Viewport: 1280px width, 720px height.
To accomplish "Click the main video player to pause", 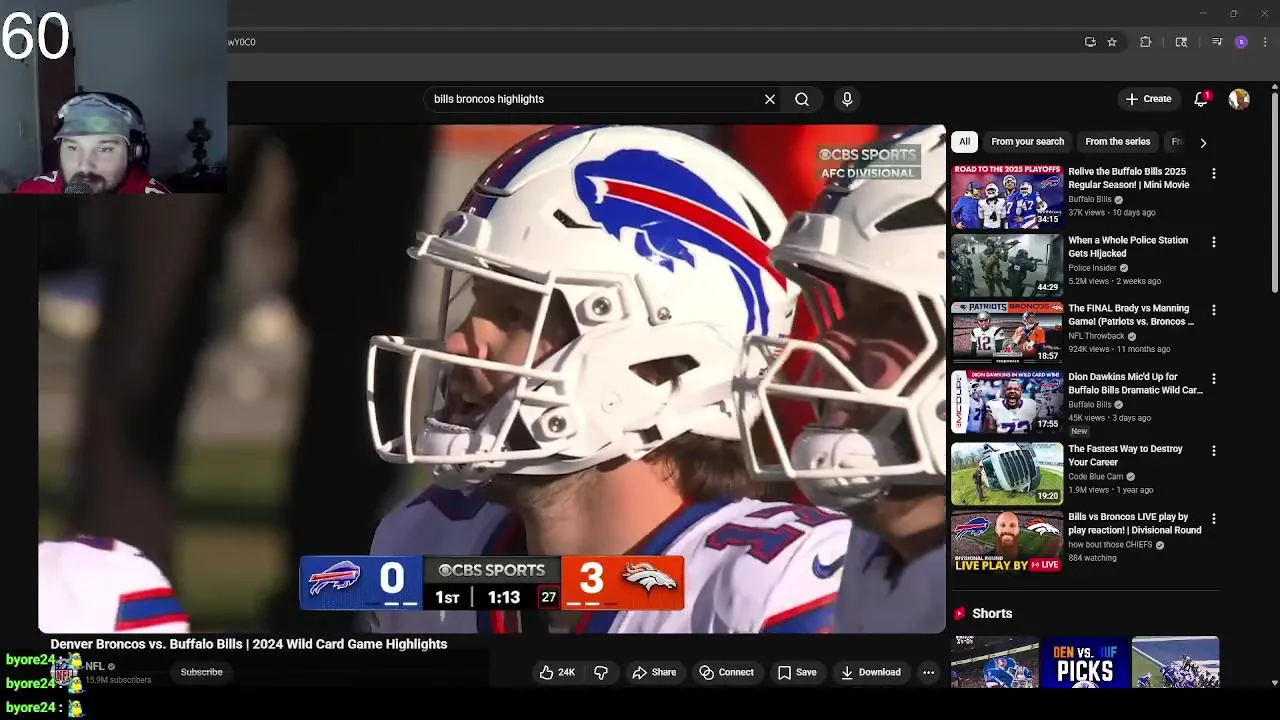I will [492, 379].
